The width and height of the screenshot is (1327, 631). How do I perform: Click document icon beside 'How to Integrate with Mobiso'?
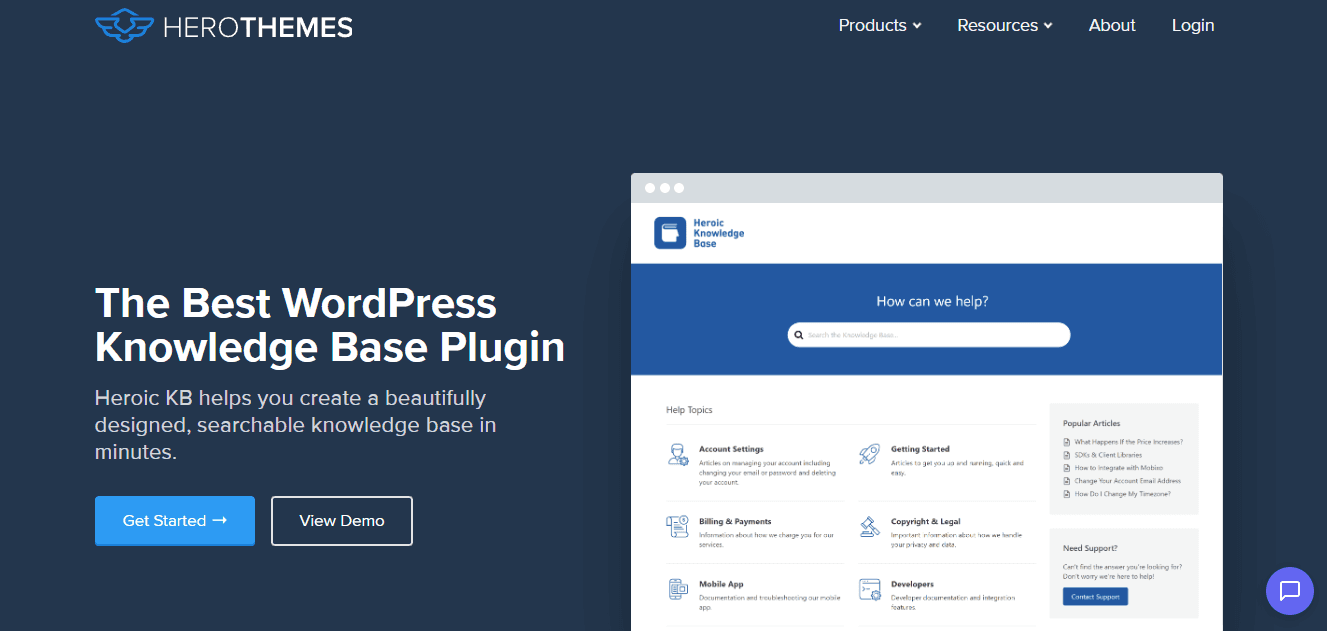pyautogui.click(x=1067, y=468)
